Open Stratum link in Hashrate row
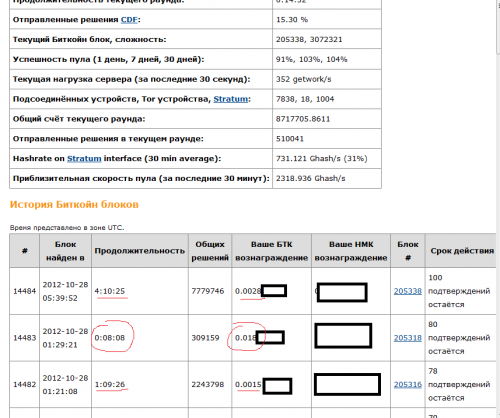This screenshot has width=500, height=418. [x=84, y=158]
